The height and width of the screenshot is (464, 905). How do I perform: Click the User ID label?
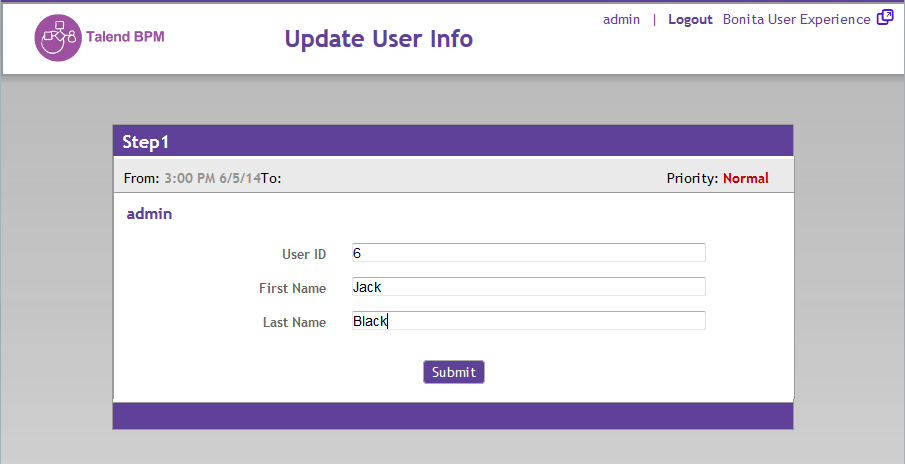pos(304,255)
